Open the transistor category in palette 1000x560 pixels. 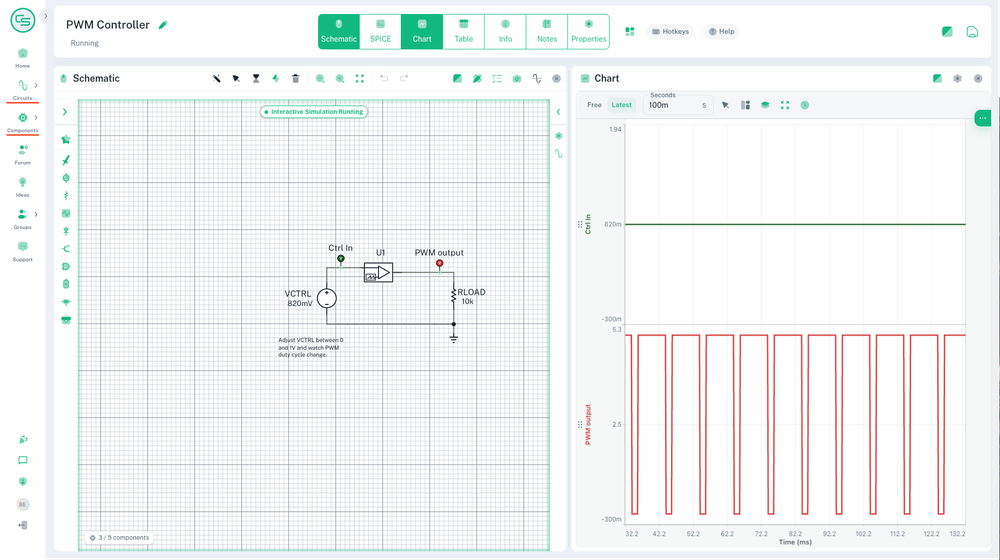[66, 249]
